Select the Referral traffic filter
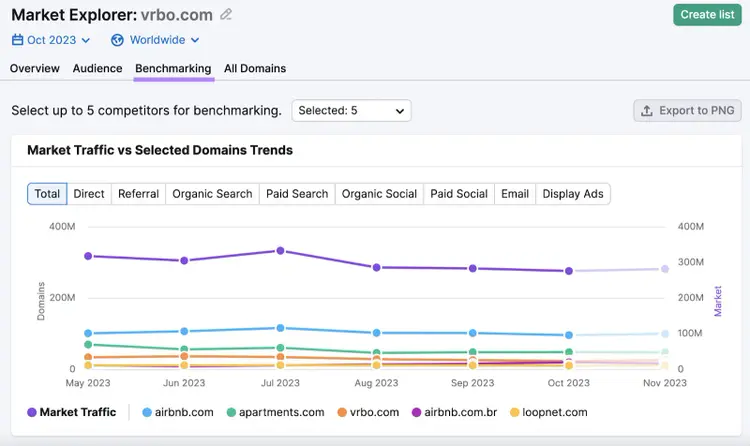The image size is (750, 446). coord(138,194)
